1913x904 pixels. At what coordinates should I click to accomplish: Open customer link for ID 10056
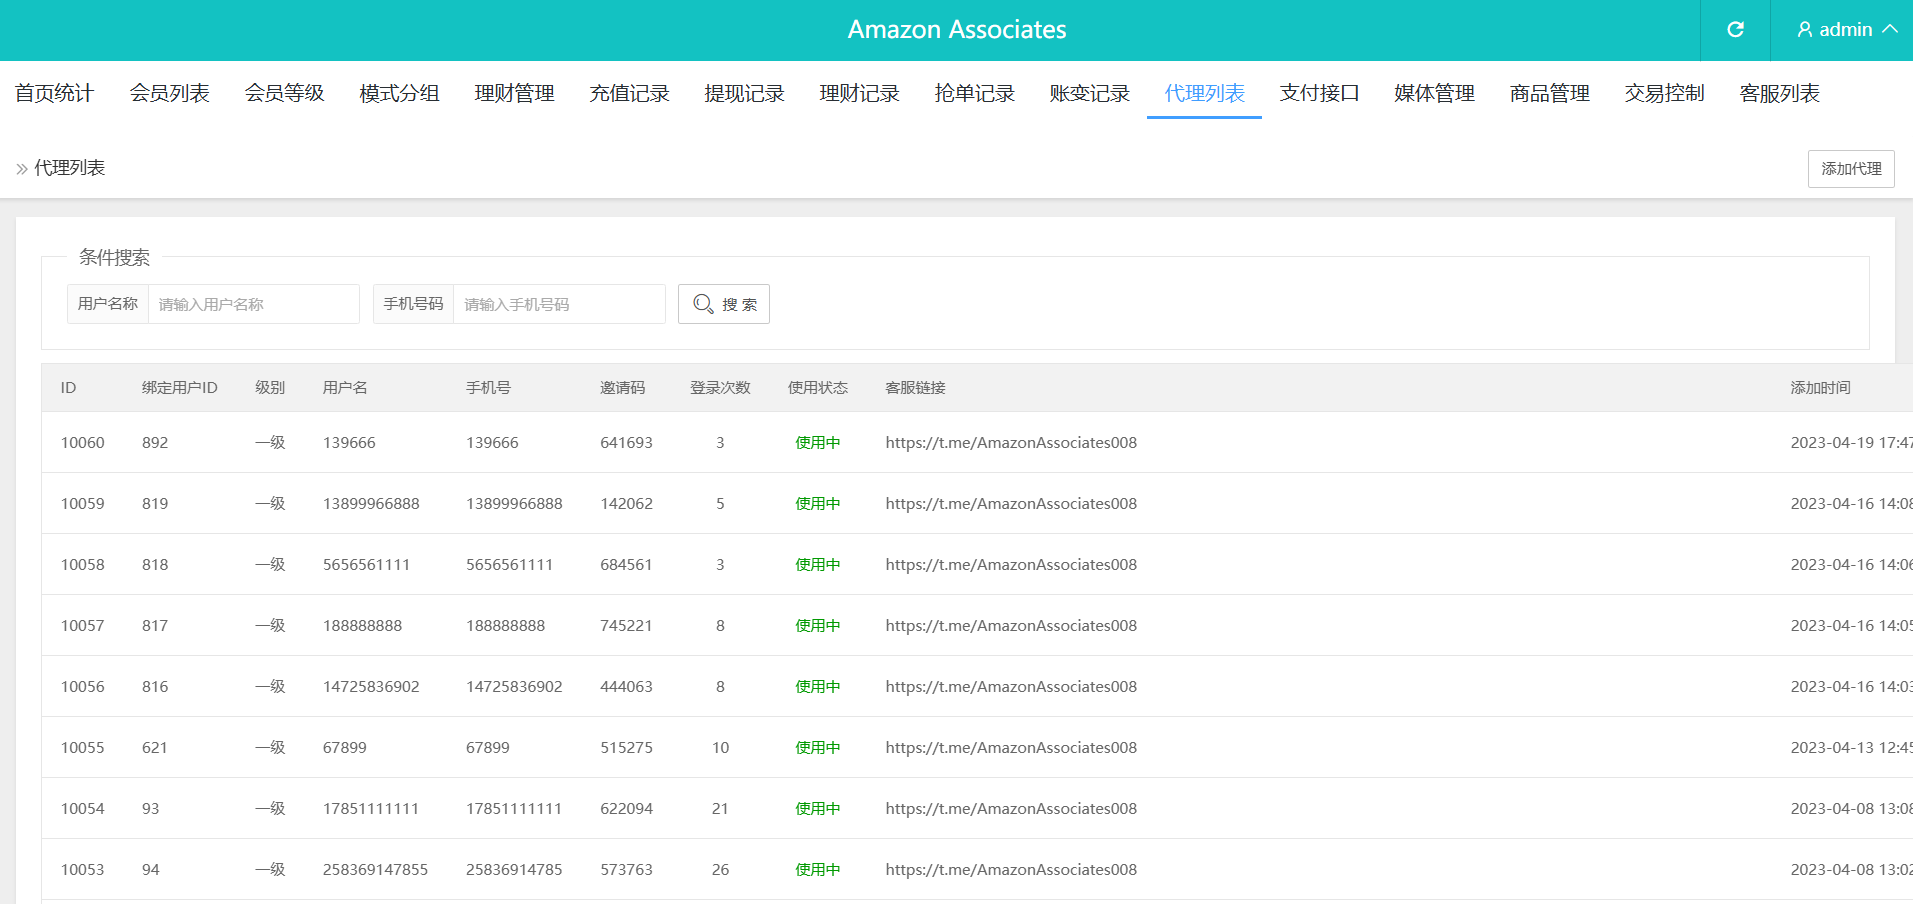pyautogui.click(x=1011, y=686)
